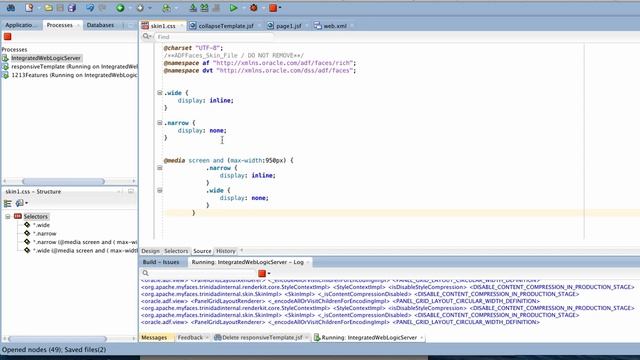The height and width of the screenshot is (360, 640).
Task: Switch to the History view tab
Action: (x=226, y=251)
